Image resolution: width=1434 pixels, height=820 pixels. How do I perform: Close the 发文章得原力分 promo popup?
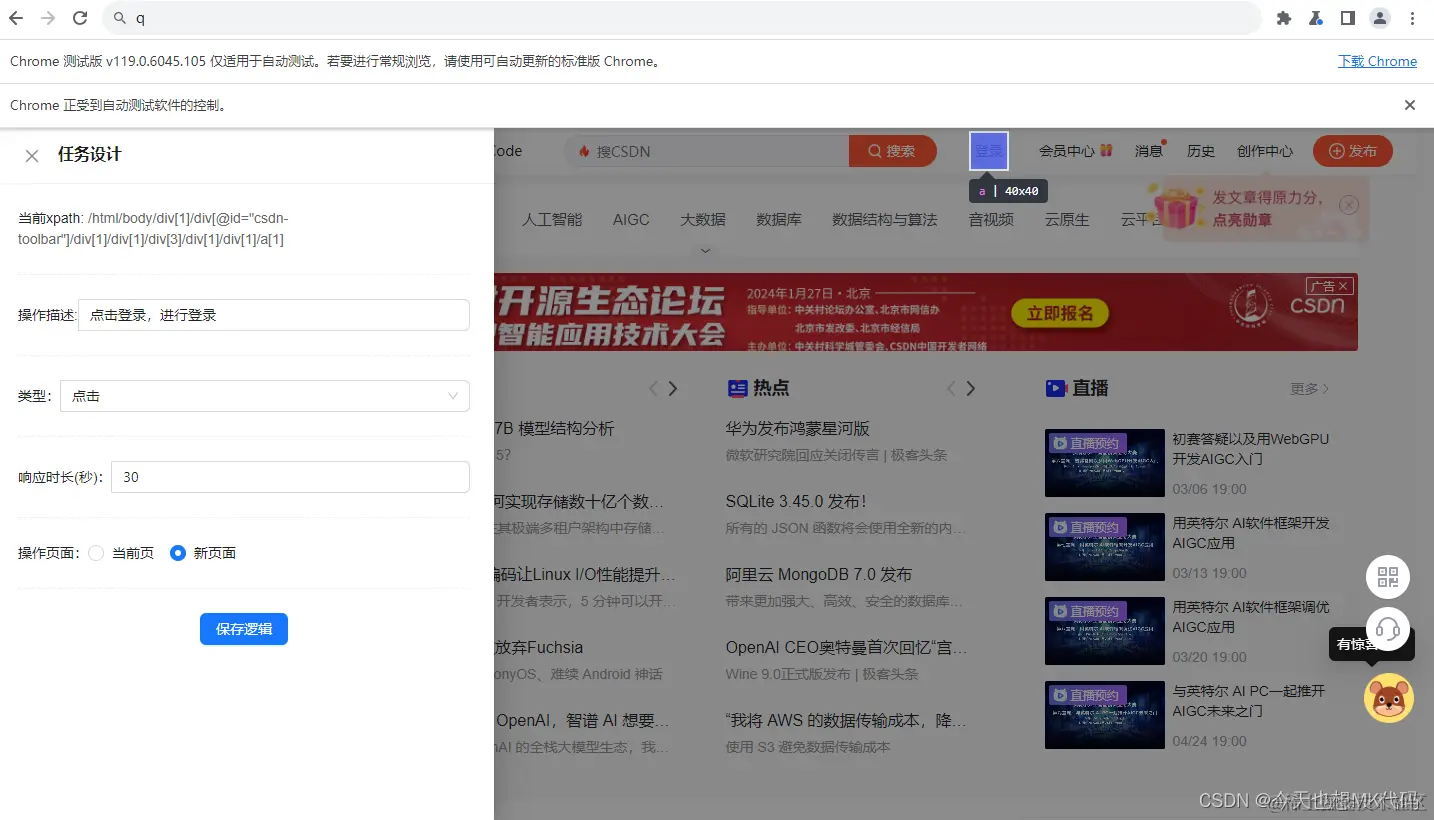point(1349,205)
